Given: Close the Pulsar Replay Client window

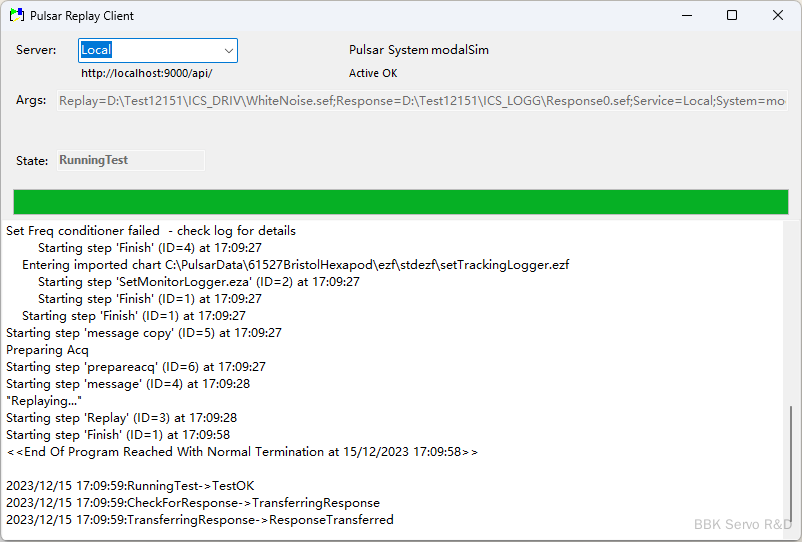Looking at the screenshot, I should (778, 16).
